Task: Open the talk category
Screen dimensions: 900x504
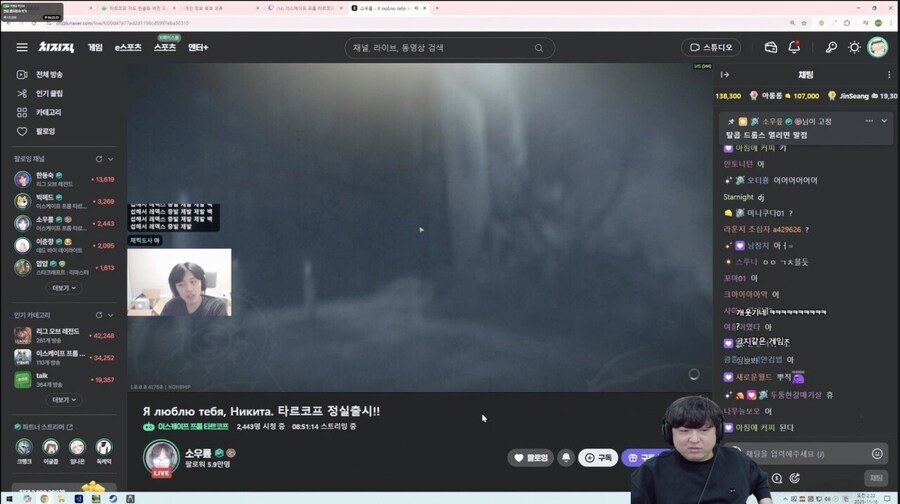Action: 64,379
